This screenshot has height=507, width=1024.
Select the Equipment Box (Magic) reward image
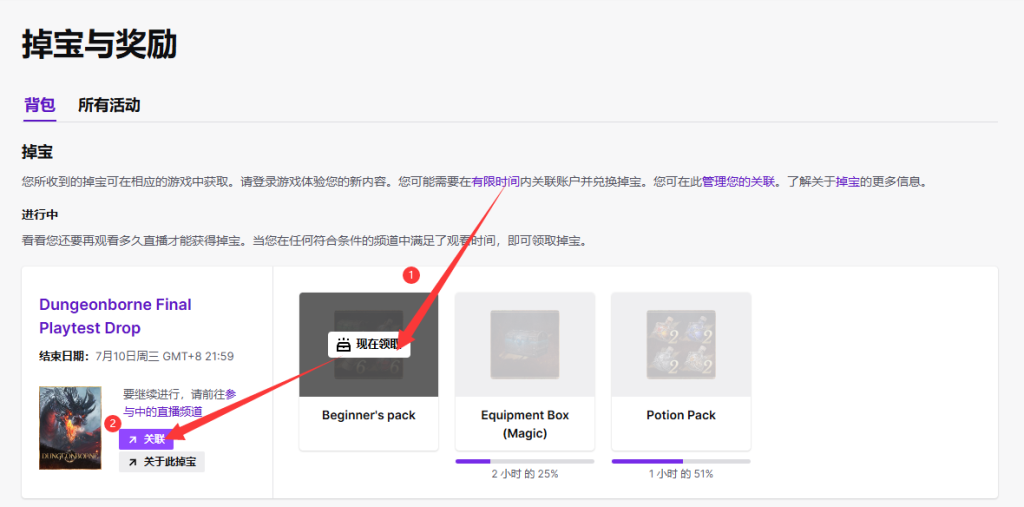(524, 344)
